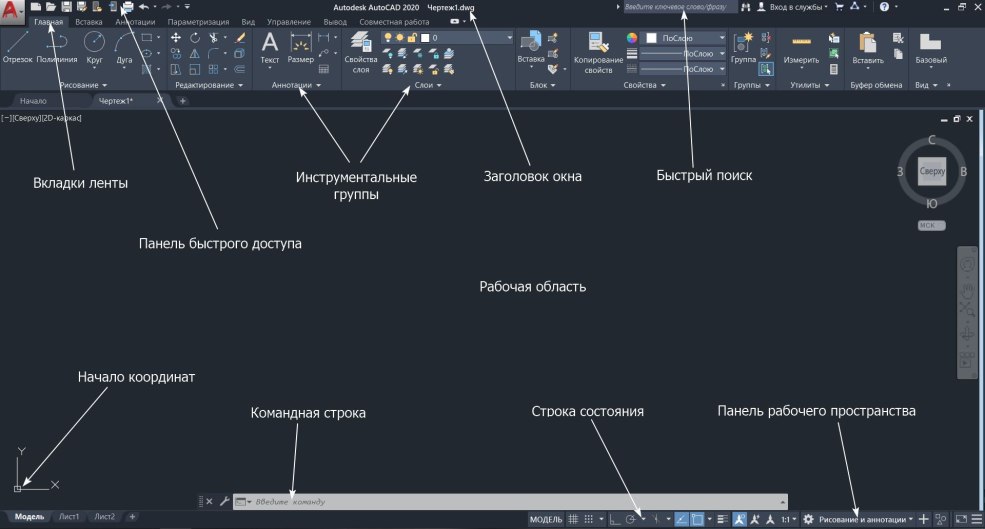The height and width of the screenshot is (529, 985).
Task: Click the Undo arrow icon
Action: point(144,7)
